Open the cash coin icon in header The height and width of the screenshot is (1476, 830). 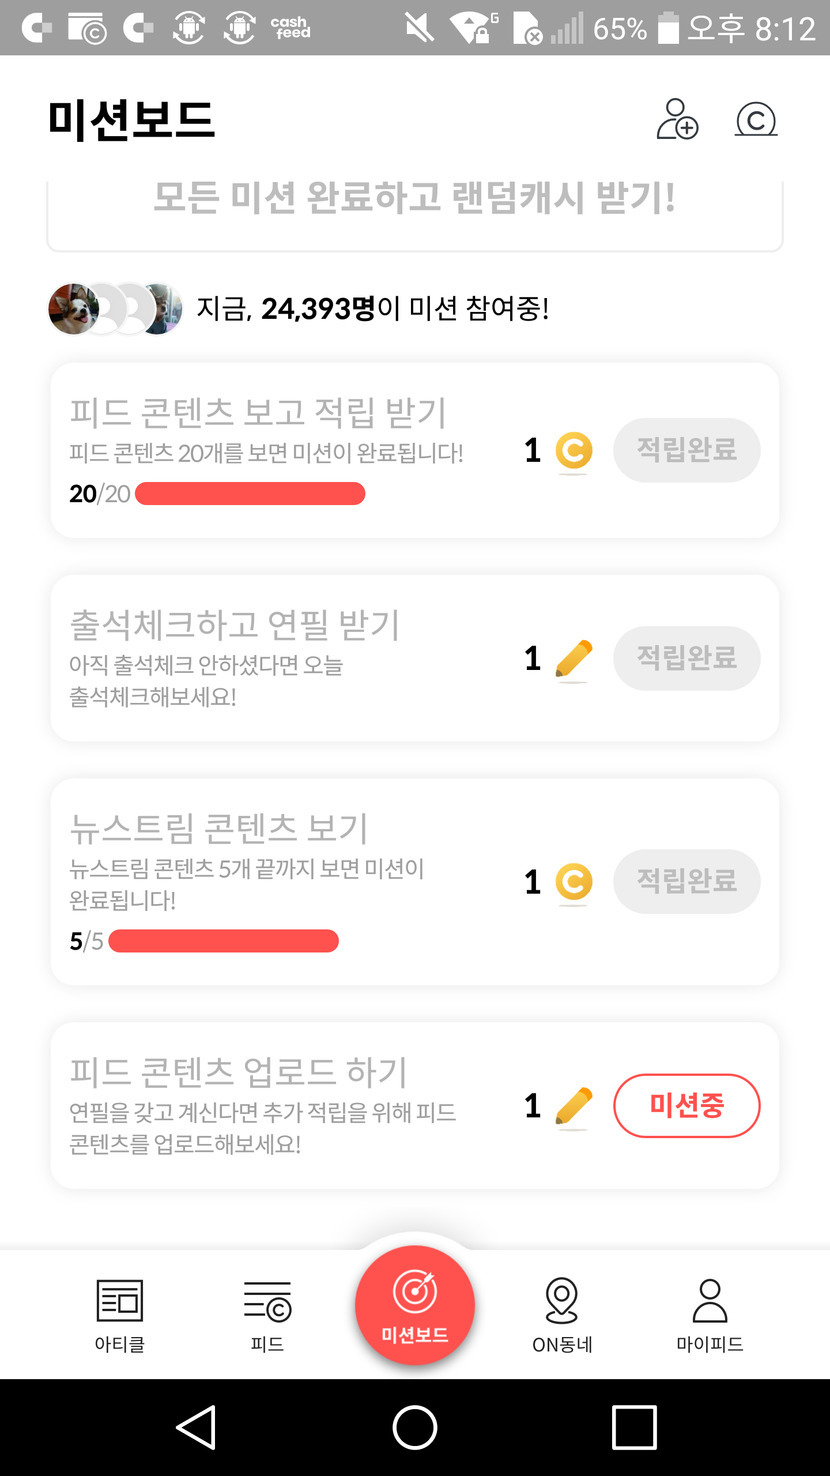(756, 120)
